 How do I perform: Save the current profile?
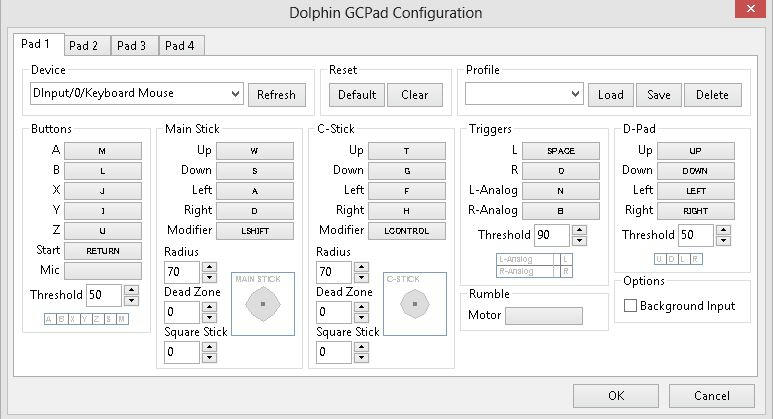659,95
